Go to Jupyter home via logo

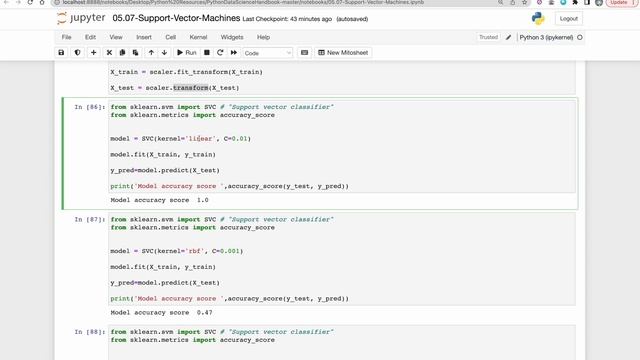(81, 18)
